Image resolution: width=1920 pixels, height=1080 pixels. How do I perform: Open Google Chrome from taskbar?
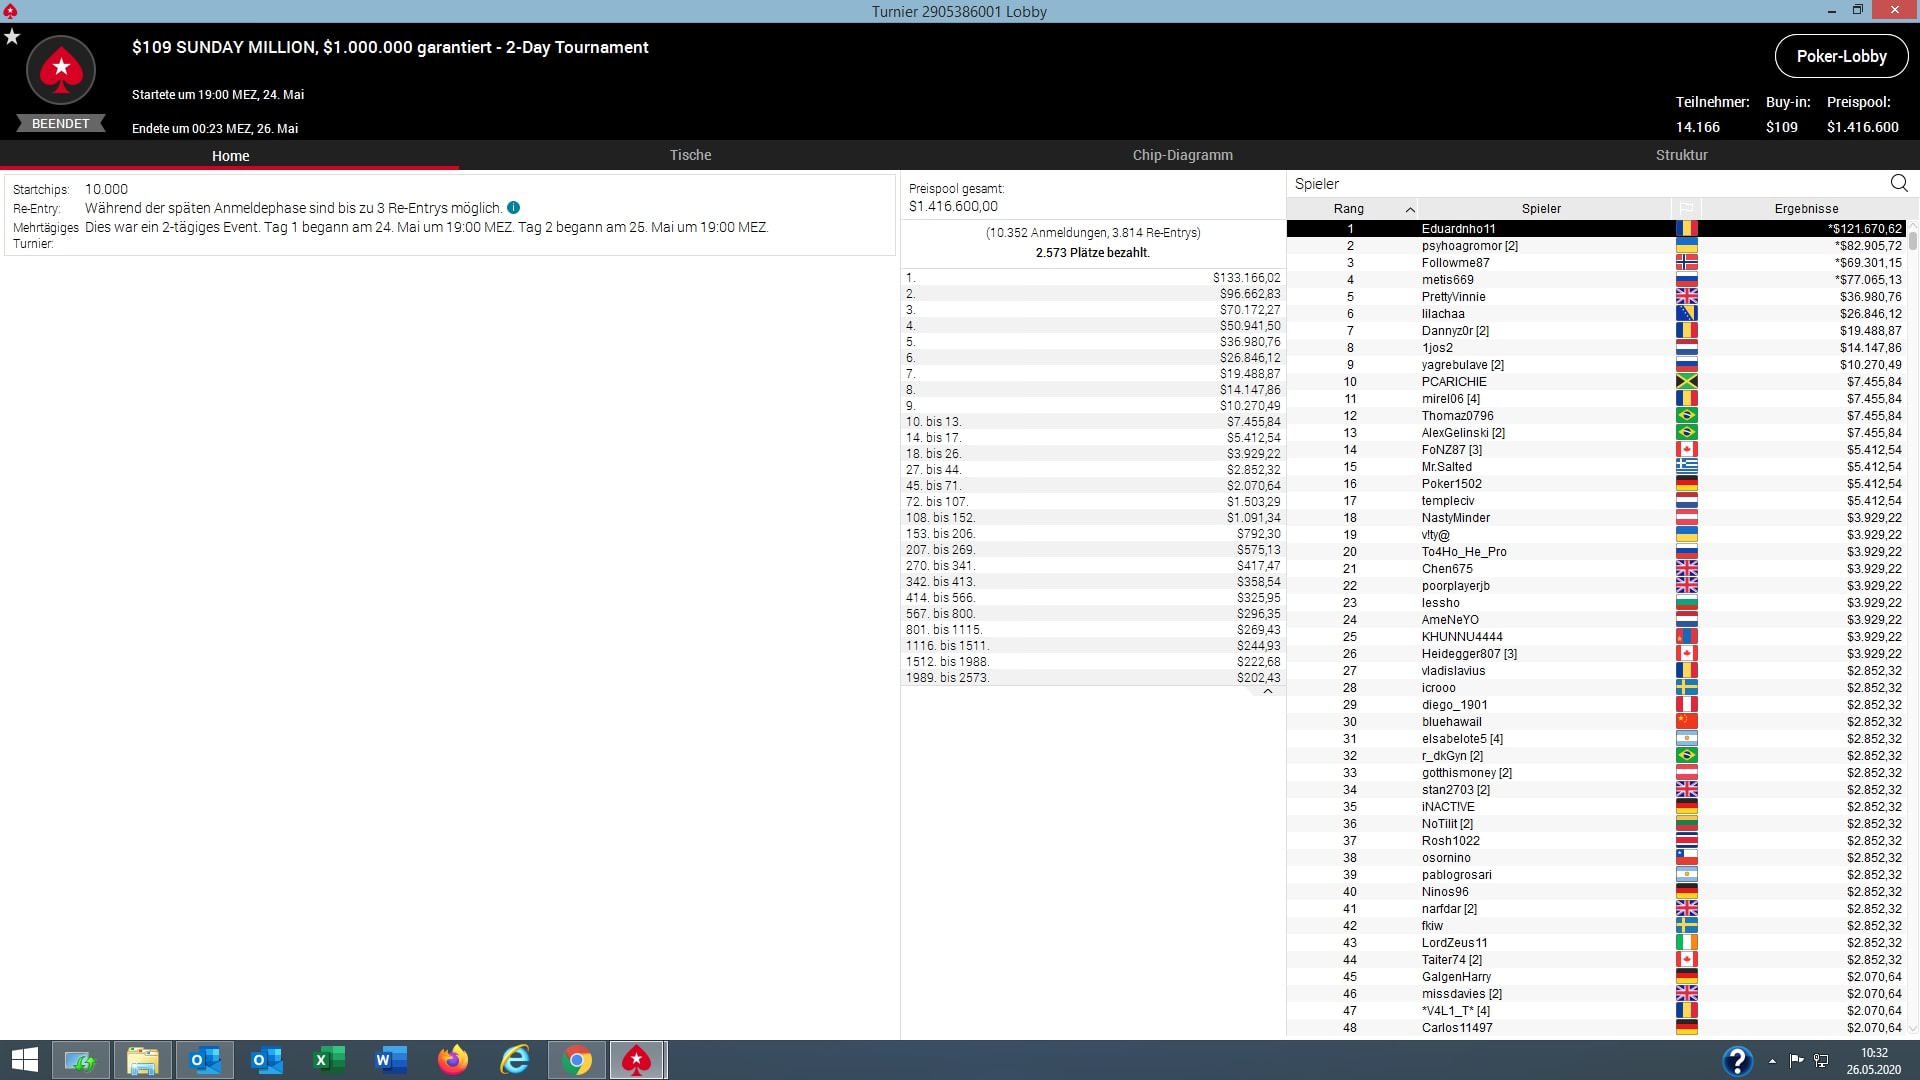(x=577, y=1060)
